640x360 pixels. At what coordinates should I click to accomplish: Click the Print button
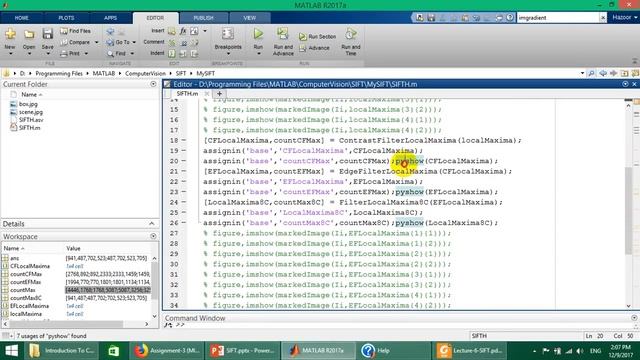(x=70, y=53)
